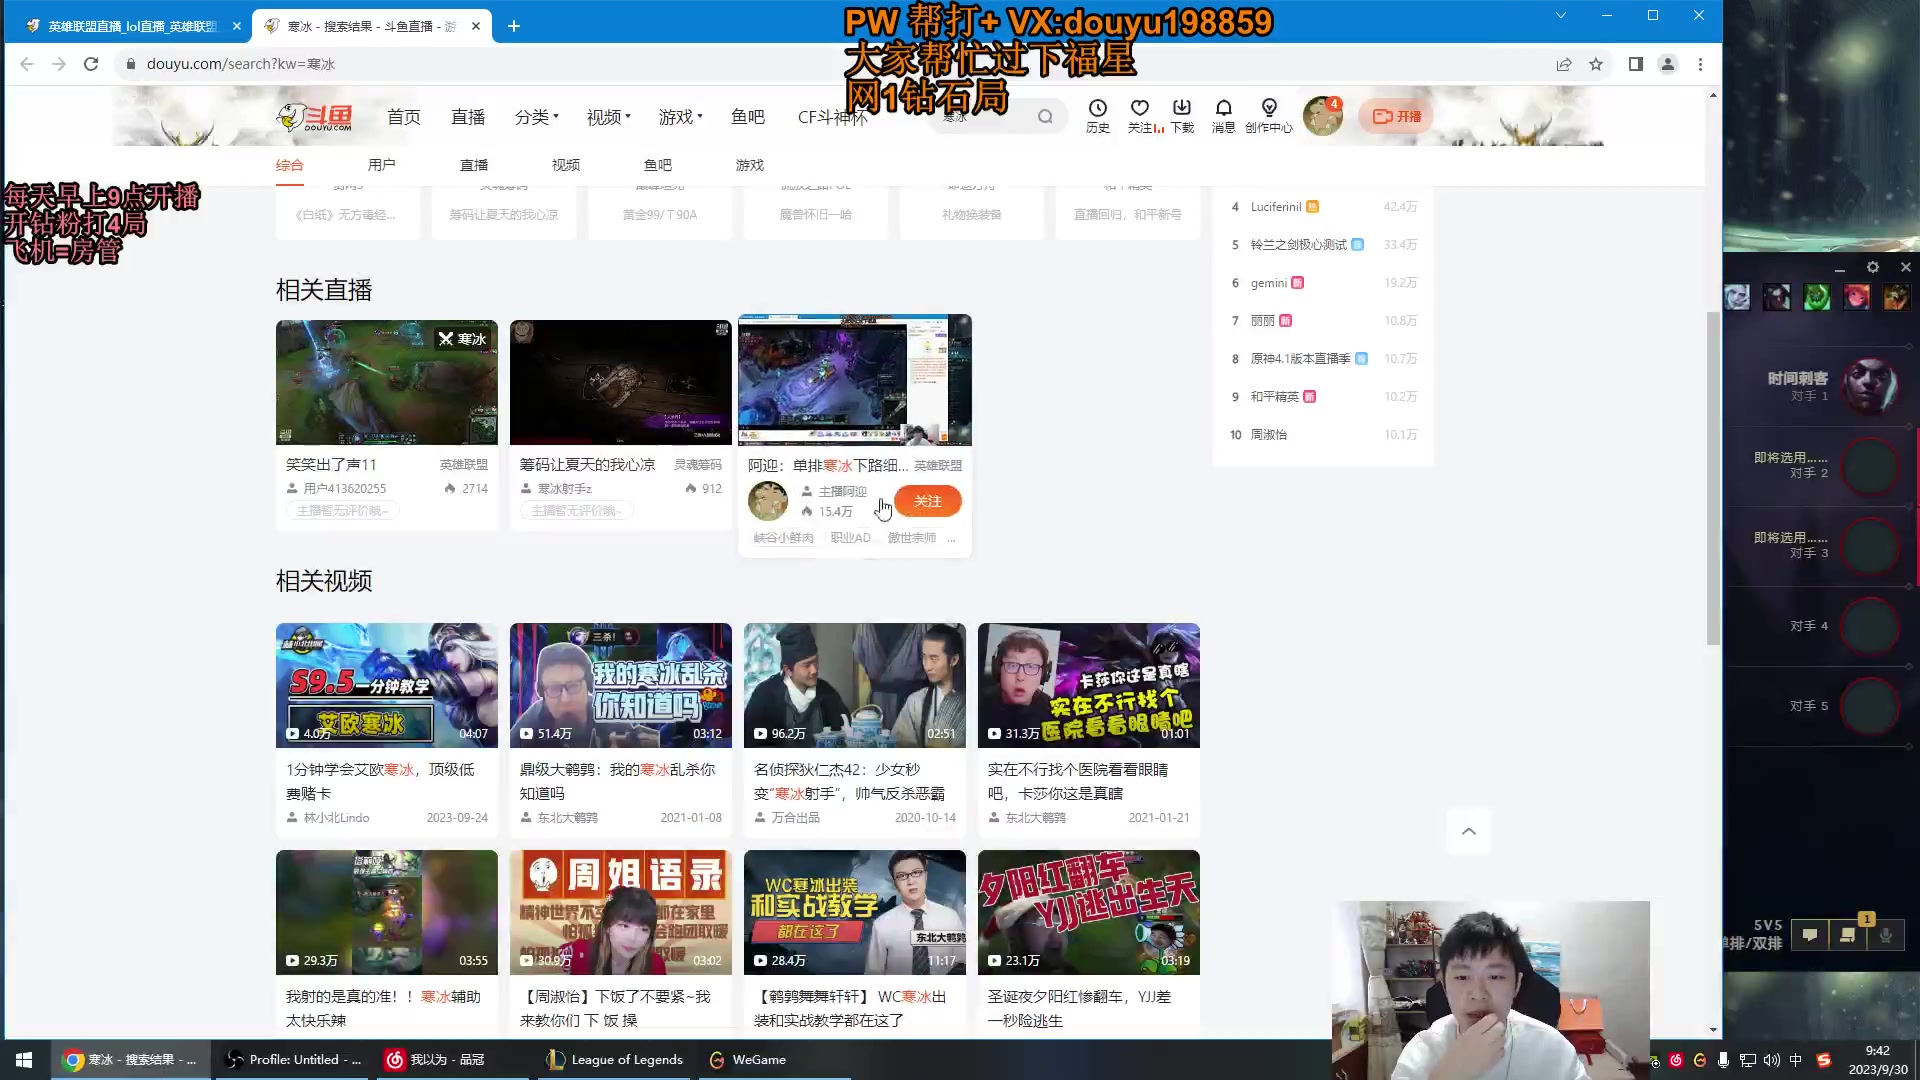Image resolution: width=1920 pixels, height=1080 pixels.
Task: Expand the 分类 dropdown in top navigation
Action: click(x=536, y=116)
